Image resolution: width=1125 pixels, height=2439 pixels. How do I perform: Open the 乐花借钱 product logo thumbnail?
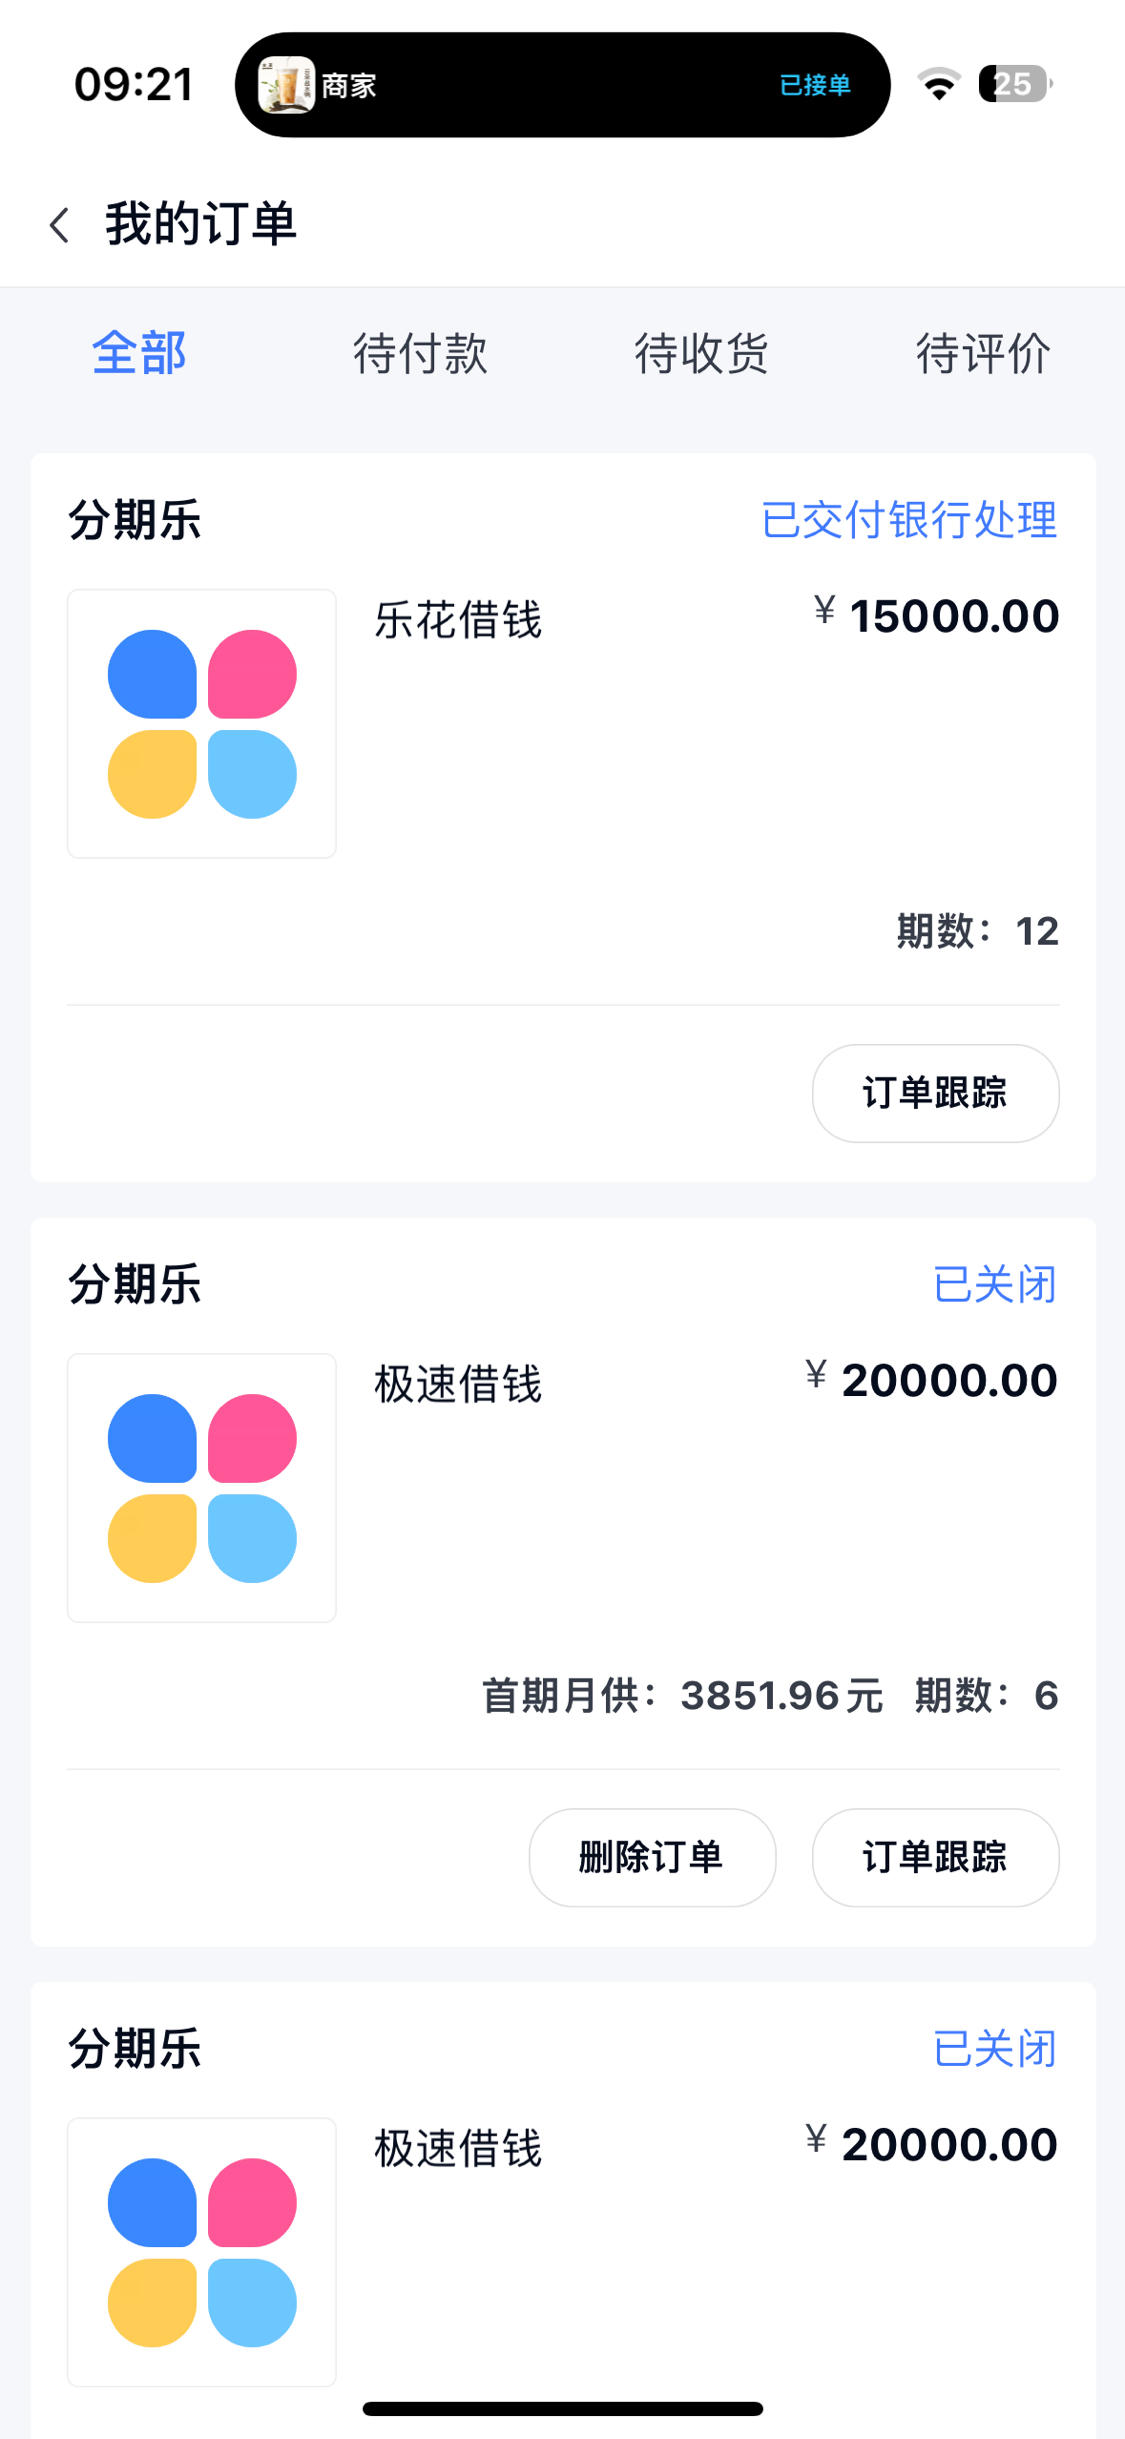click(x=202, y=723)
